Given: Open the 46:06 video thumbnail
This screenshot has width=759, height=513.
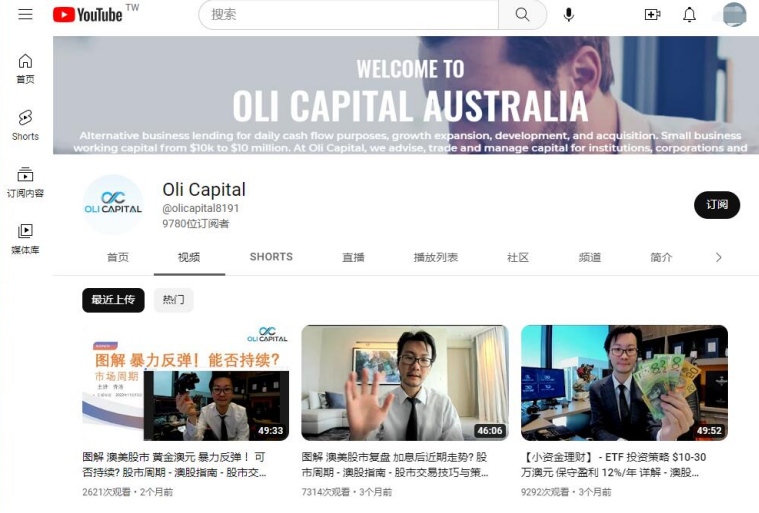Looking at the screenshot, I should [x=405, y=382].
